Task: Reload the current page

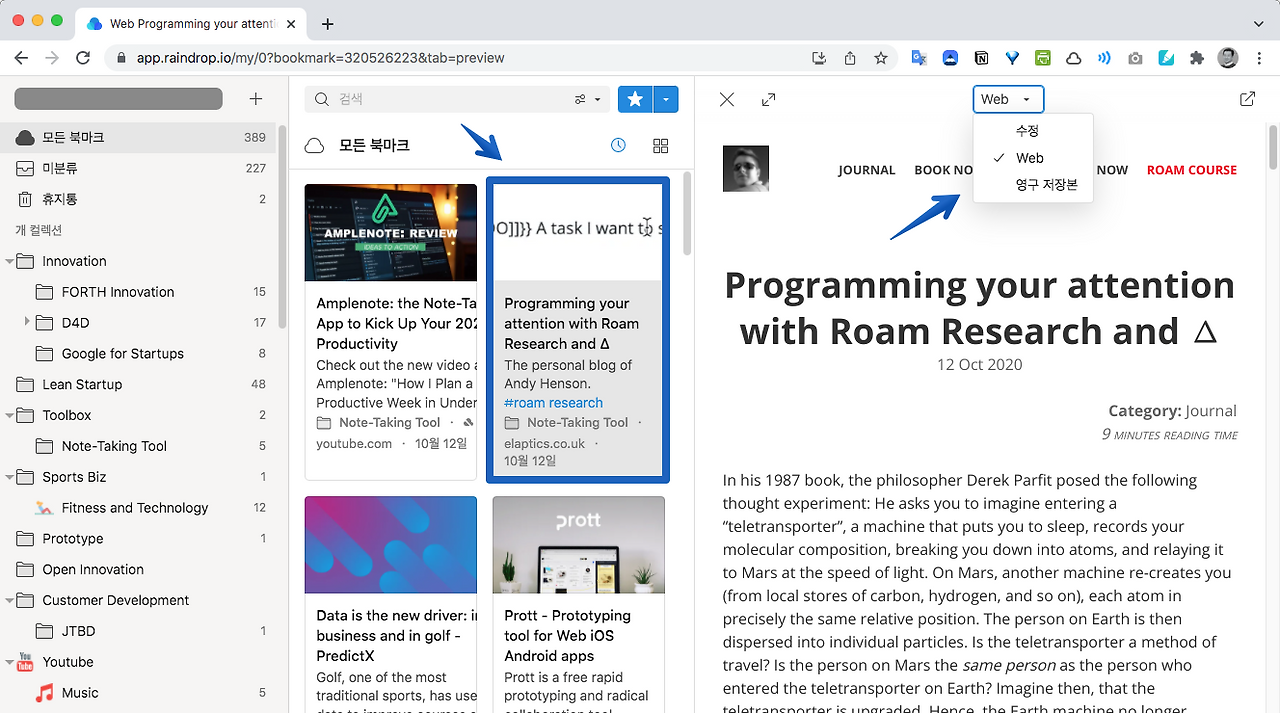Action: pyautogui.click(x=83, y=58)
